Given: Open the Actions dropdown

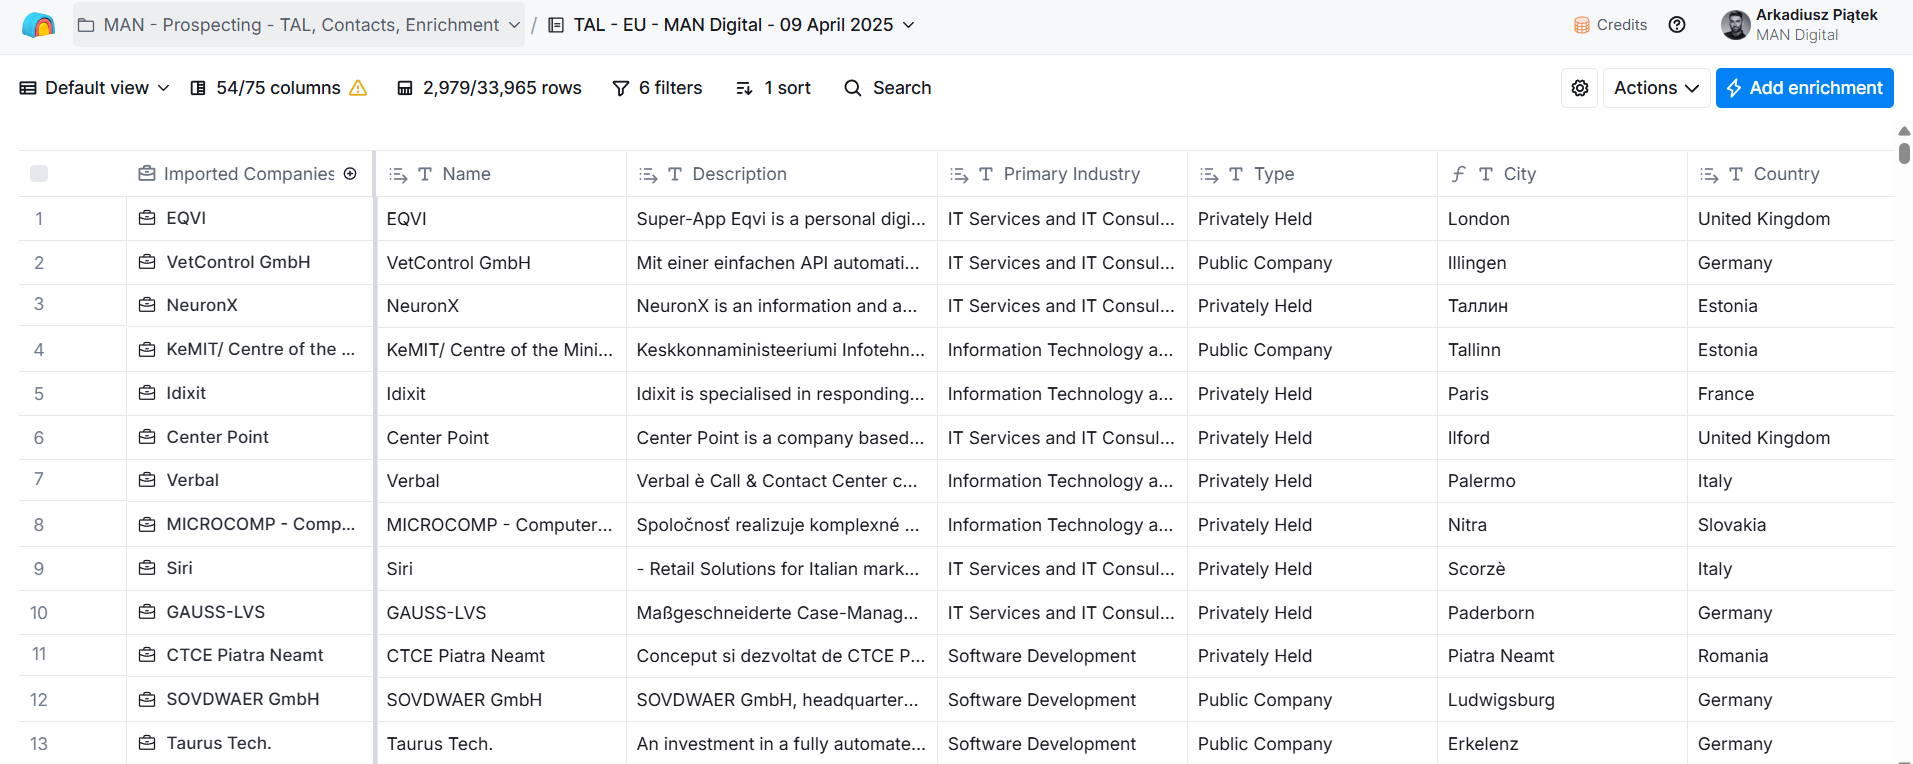Looking at the screenshot, I should [1656, 88].
